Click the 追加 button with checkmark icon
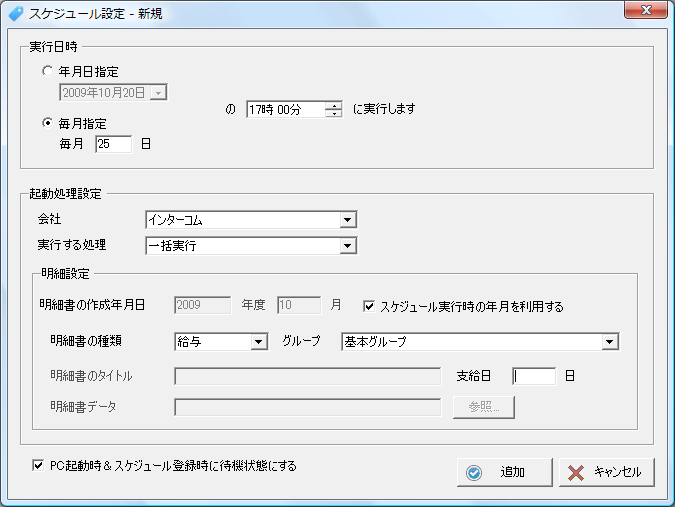This screenshot has height=507, width=675. coord(503,472)
